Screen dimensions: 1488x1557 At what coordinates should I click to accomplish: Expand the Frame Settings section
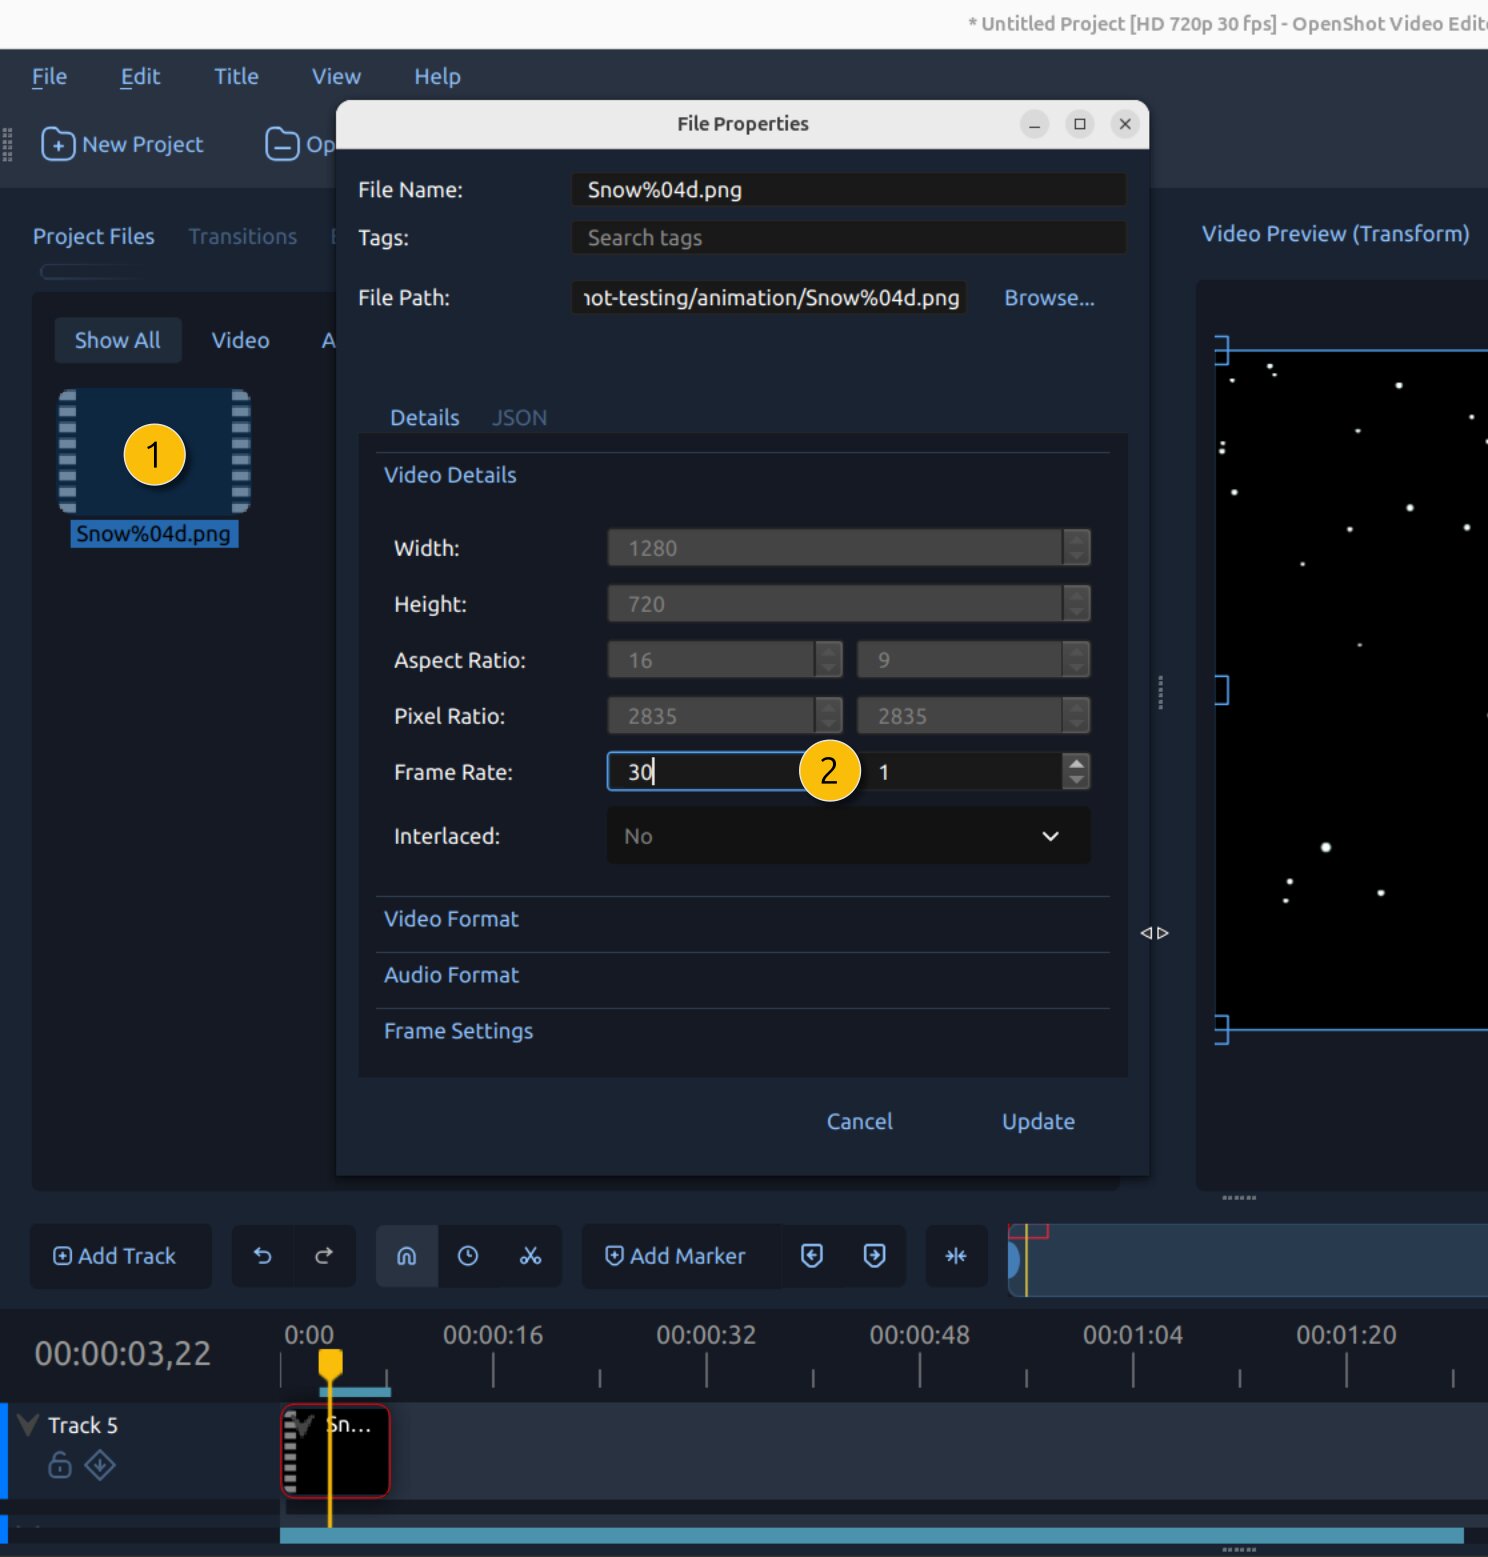(x=458, y=1031)
